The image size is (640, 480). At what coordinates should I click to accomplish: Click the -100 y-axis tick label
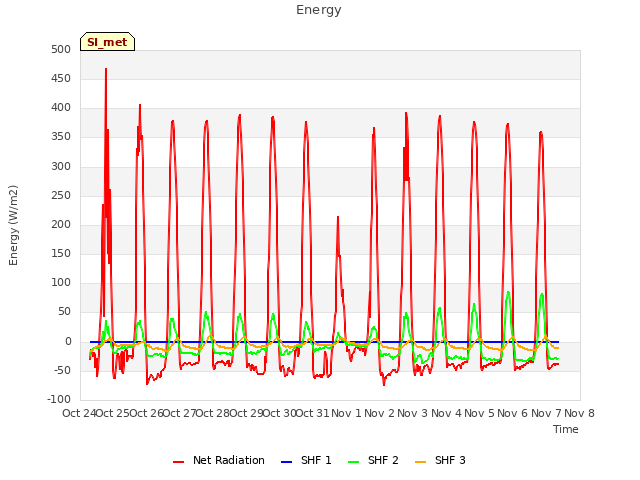click(59, 399)
